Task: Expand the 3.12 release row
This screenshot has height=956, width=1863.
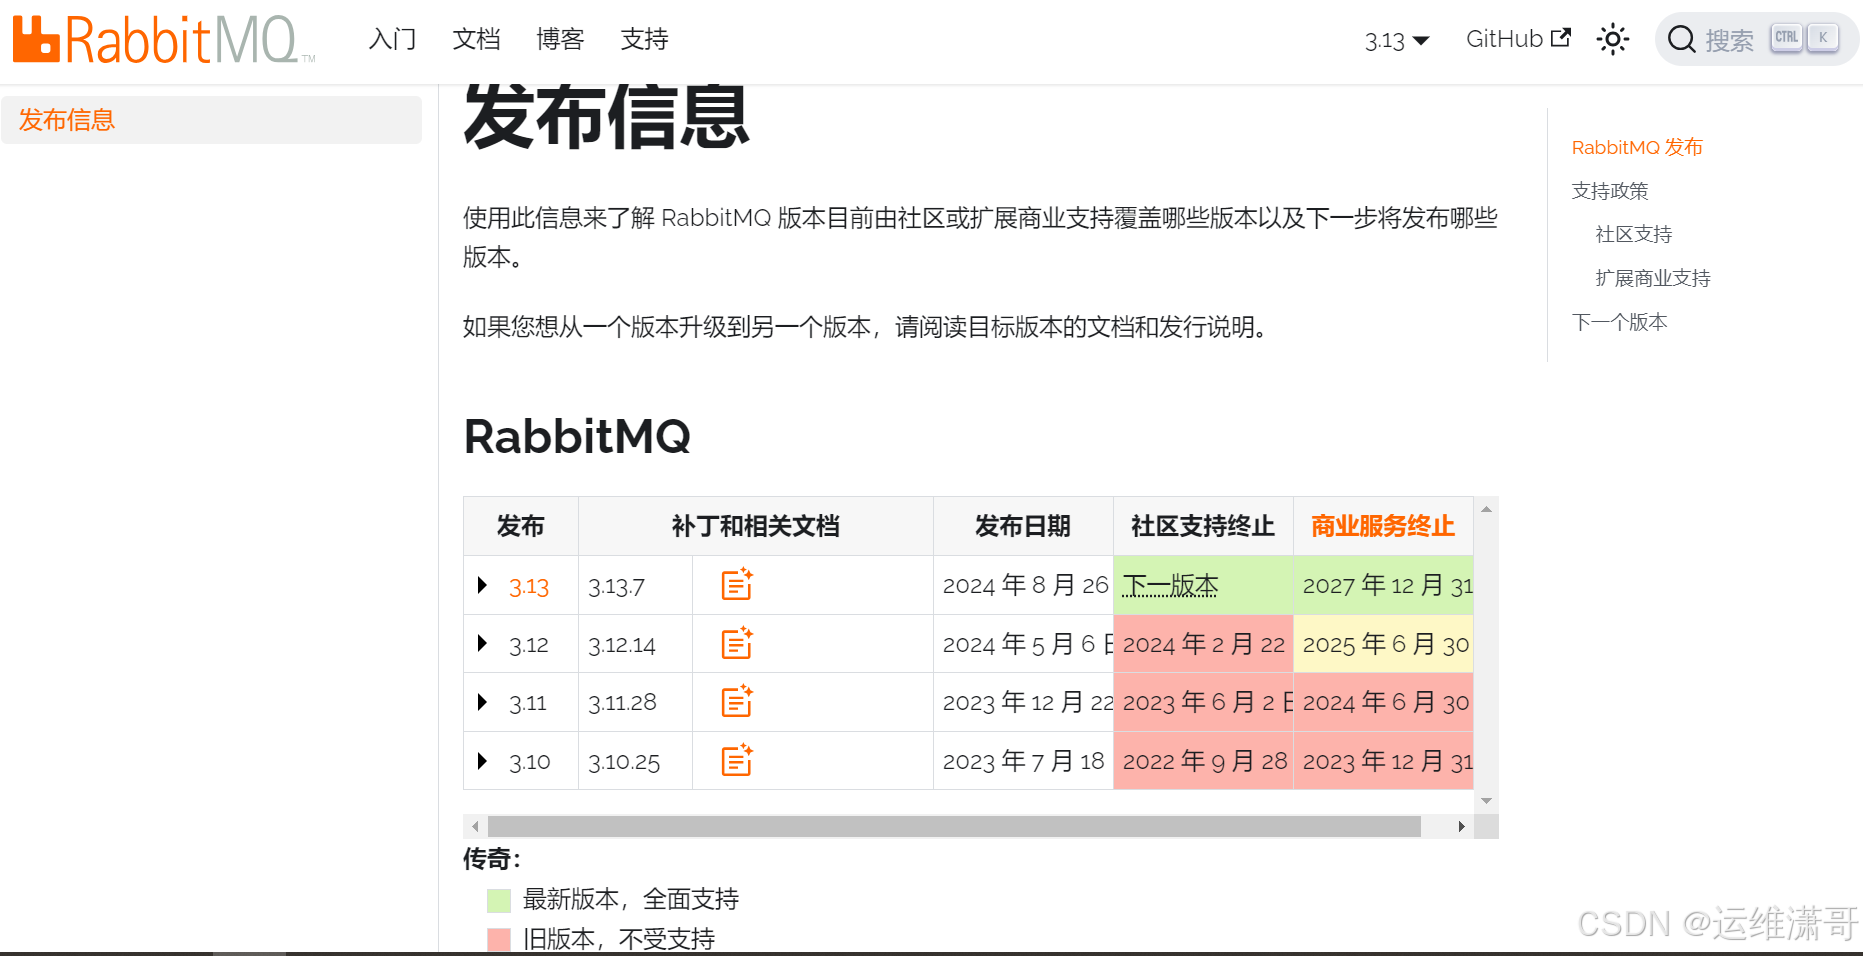Action: (482, 643)
